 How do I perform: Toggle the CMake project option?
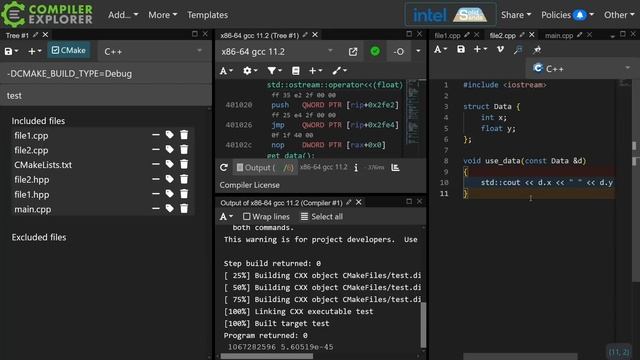pyautogui.click(x=69, y=50)
